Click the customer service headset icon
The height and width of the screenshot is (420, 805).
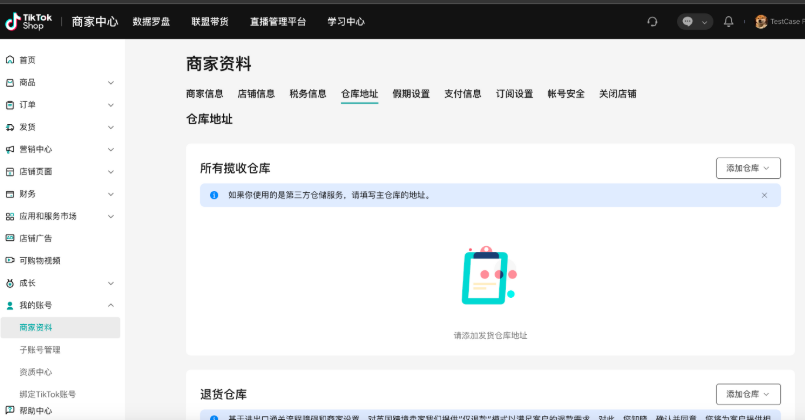(652, 22)
